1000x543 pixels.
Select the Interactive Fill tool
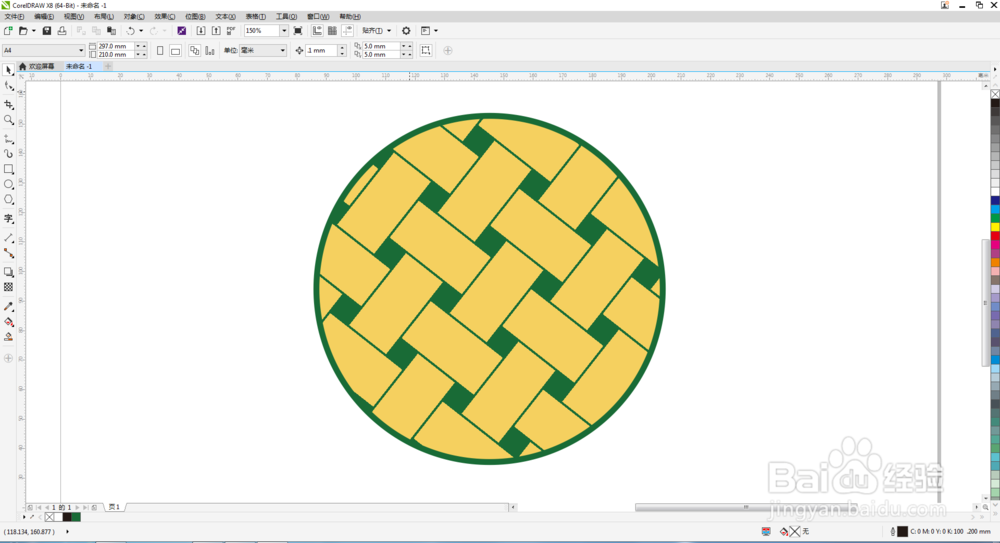8,322
